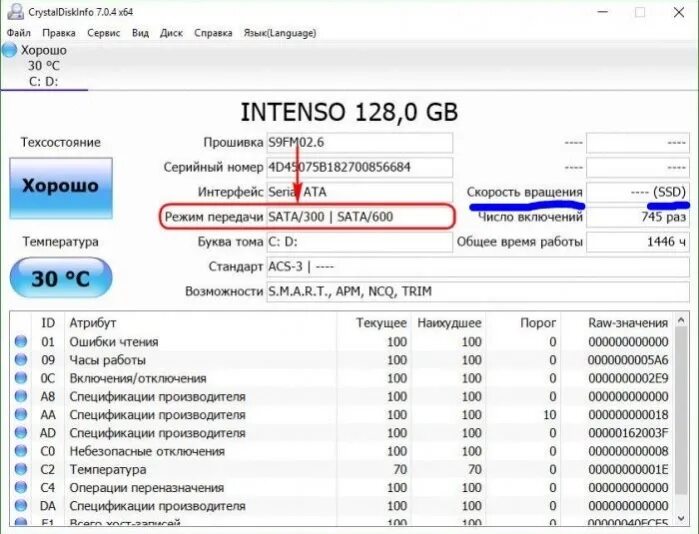This screenshot has height=534, width=699.
Task: Click the CrystalDiskInfo app icon in the title bar
Action: pyautogui.click(x=15, y=11)
